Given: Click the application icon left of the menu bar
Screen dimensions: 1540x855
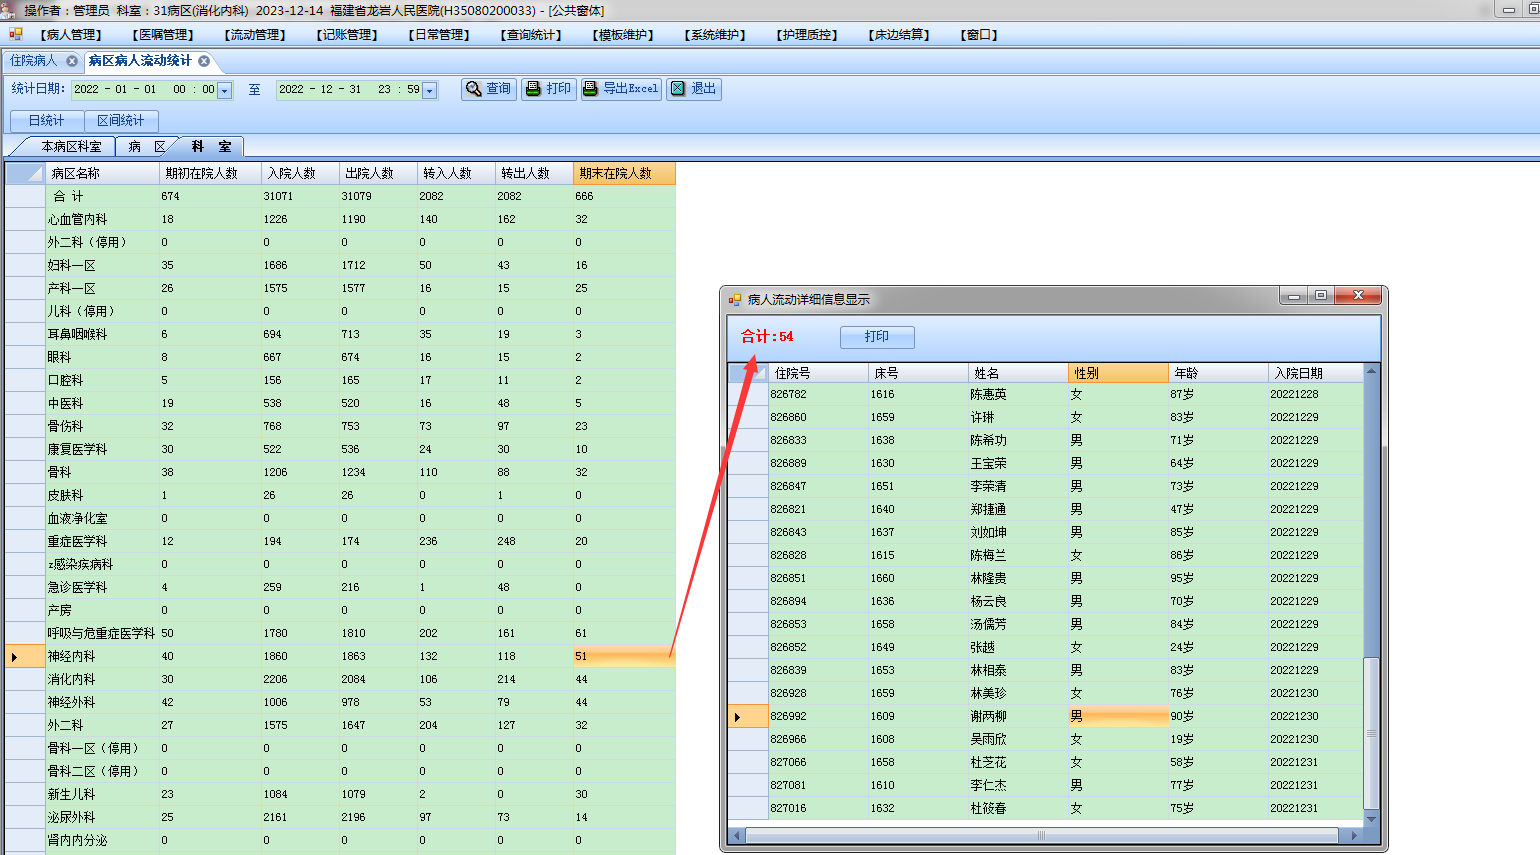Looking at the screenshot, I should click(x=15, y=34).
